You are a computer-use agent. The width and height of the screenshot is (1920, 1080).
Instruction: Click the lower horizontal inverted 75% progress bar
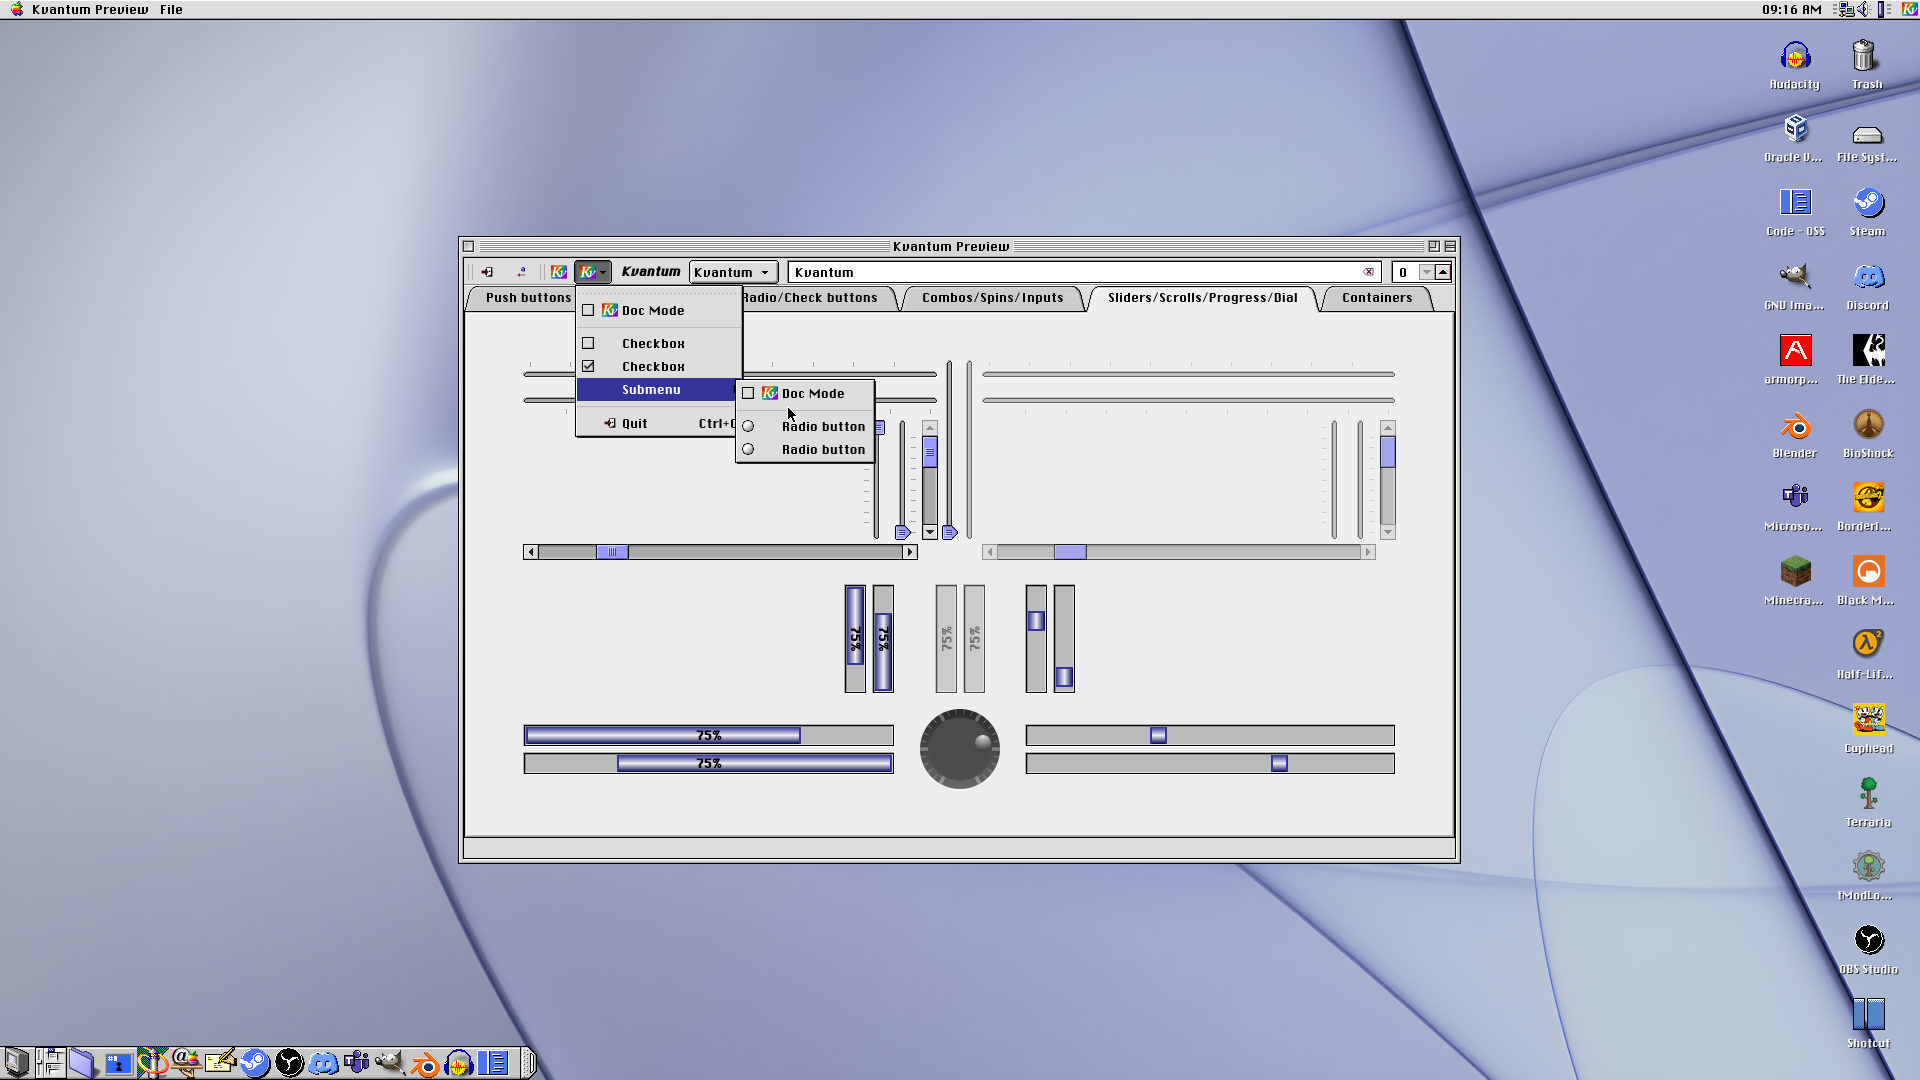[708, 764]
